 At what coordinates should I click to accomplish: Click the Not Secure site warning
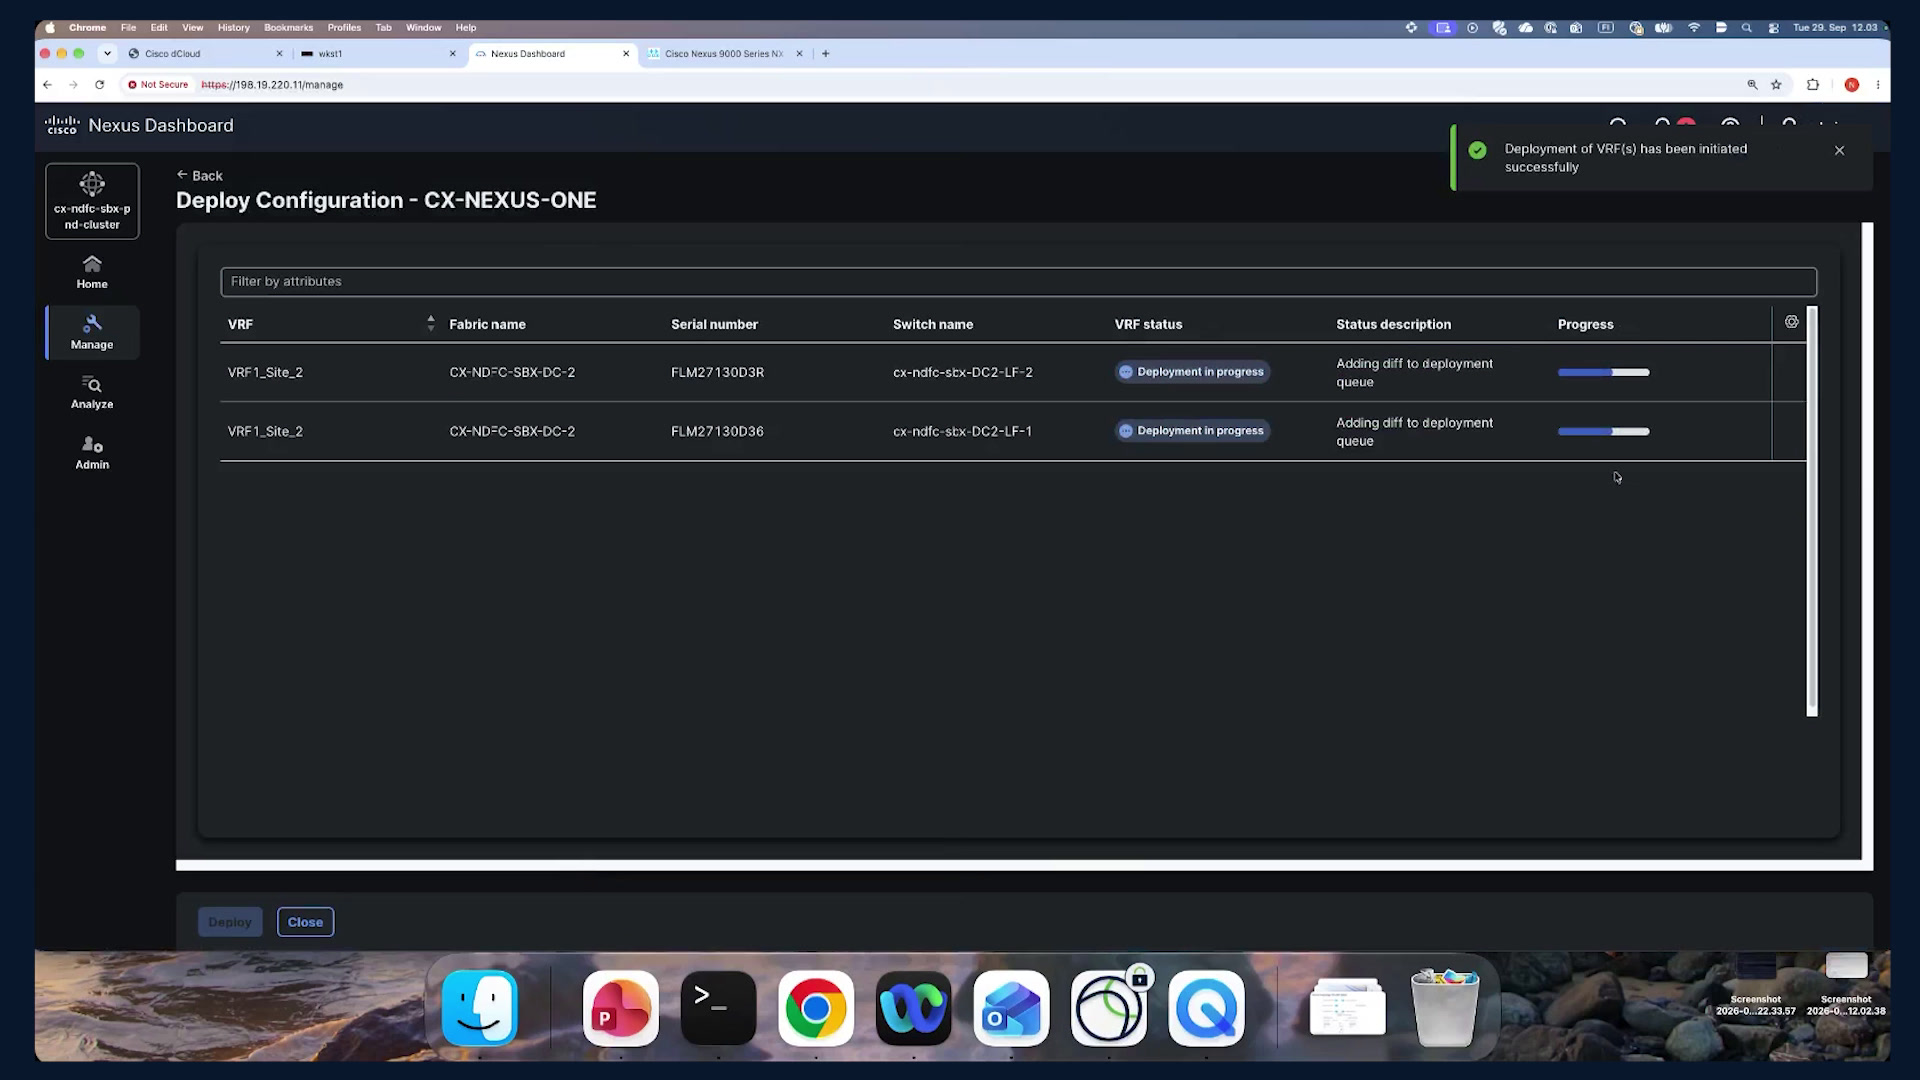click(x=158, y=85)
